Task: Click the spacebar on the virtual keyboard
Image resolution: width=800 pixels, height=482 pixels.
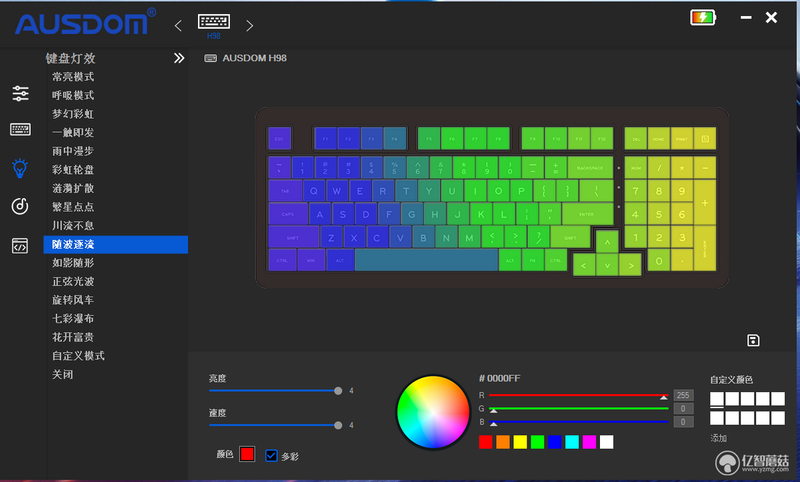Action: pyautogui.click(x=426, y=260)
